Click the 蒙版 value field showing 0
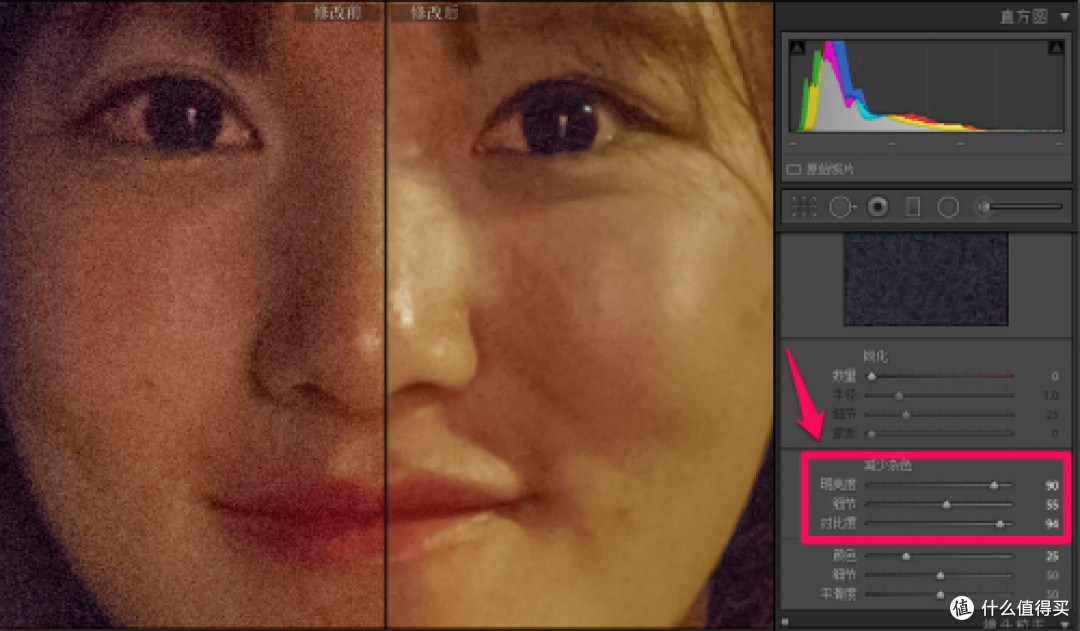This screenshot has width=1080, height=631. (x=1055, y=434)
